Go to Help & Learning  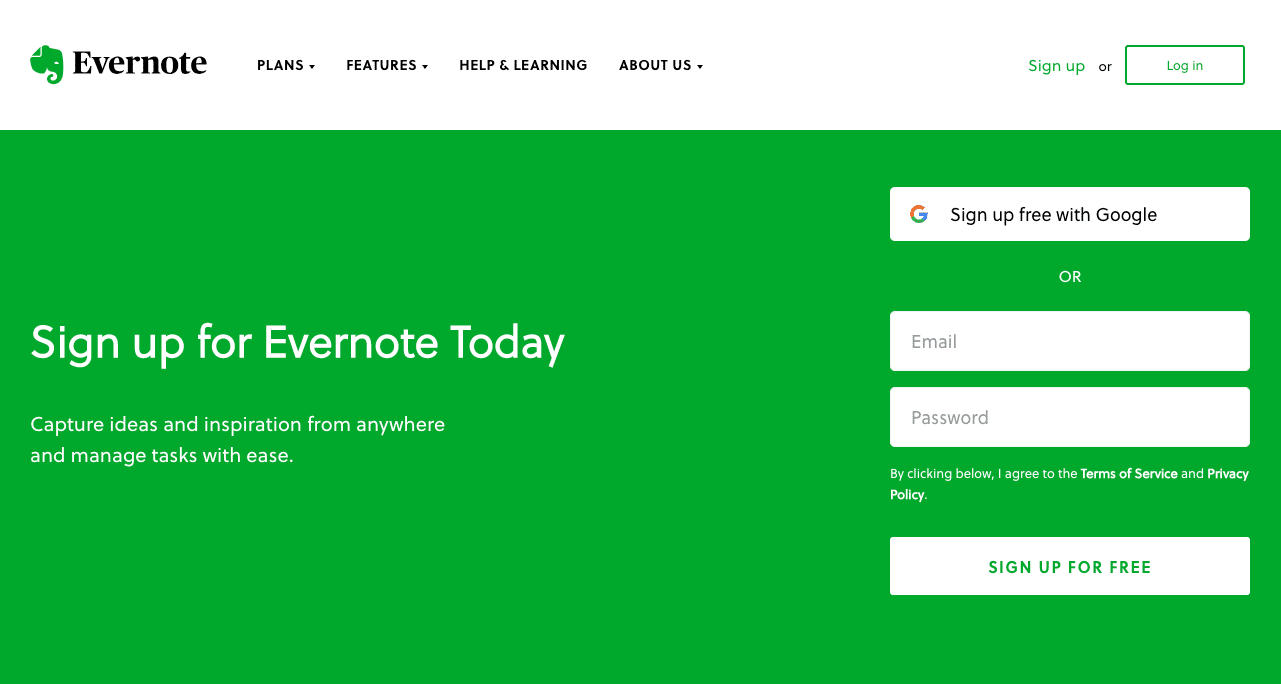(523, 65)
